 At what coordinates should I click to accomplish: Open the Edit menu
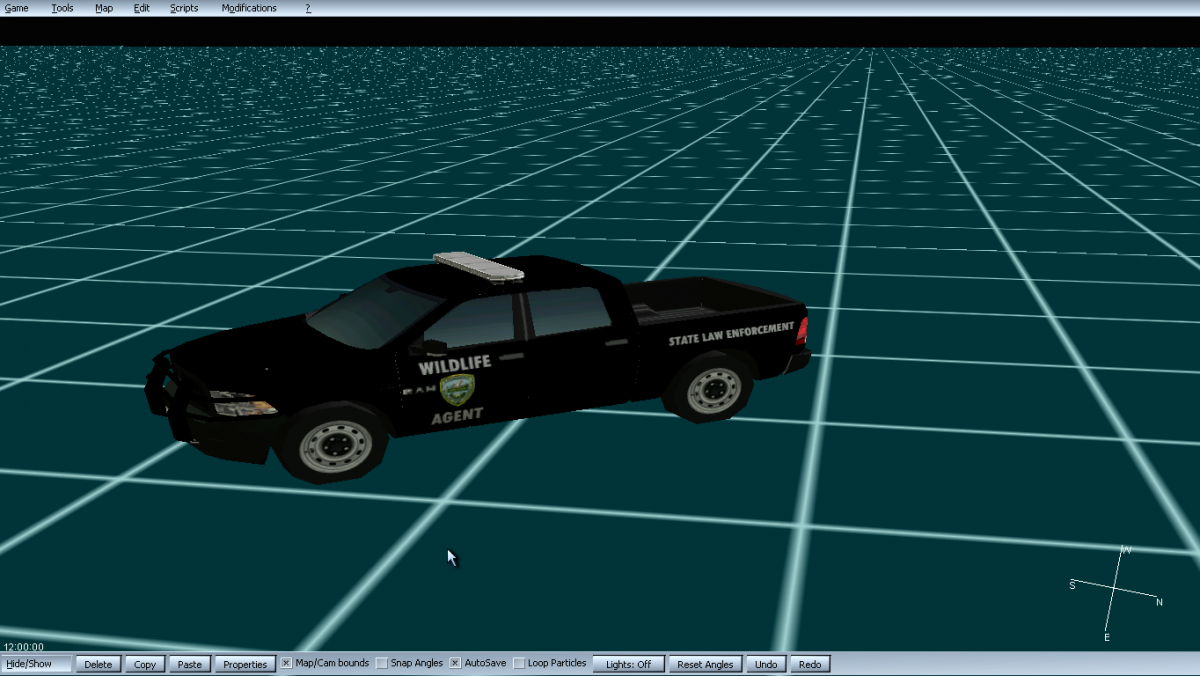pos(142,8)
